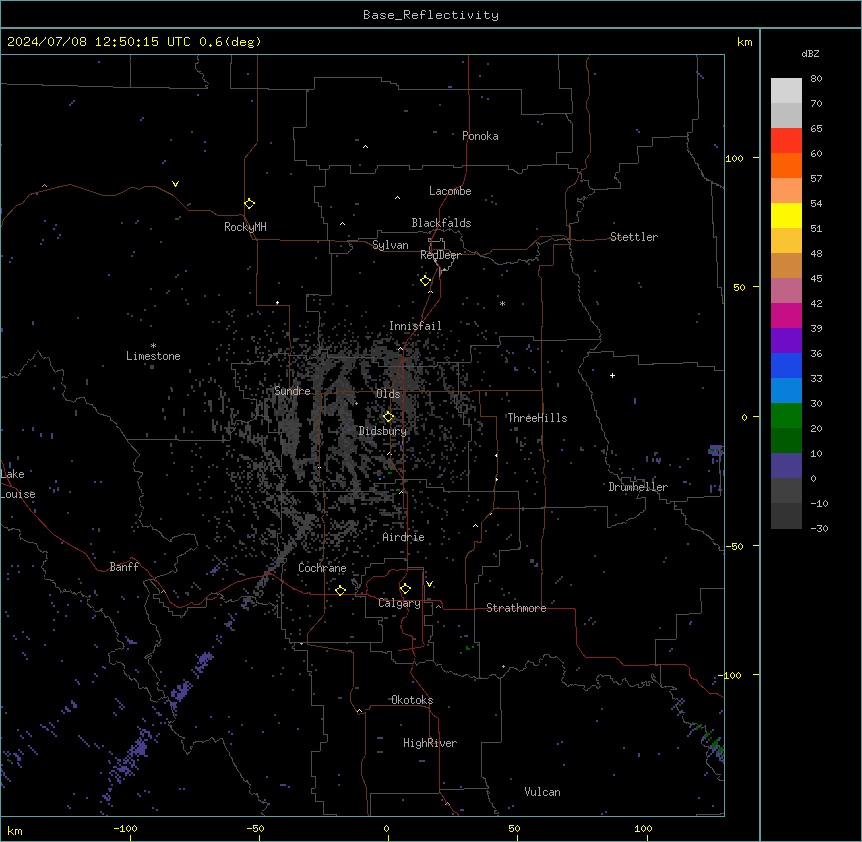Select the Lacombe city label
This screenshot has height=842, width=862.
point(450,191)
